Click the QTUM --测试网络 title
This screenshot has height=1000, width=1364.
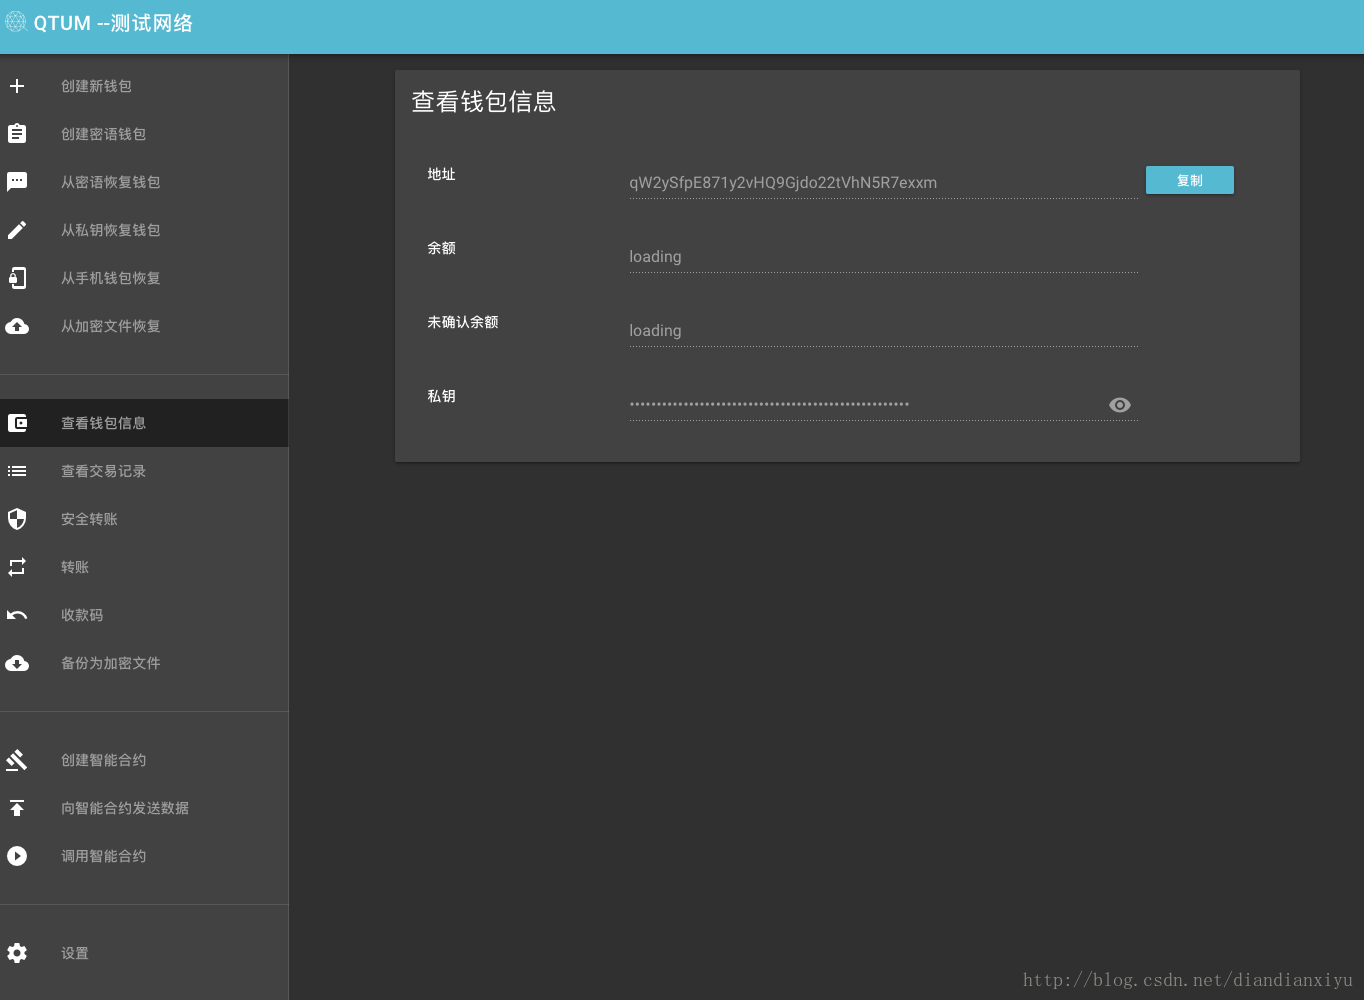pos(113,23)
